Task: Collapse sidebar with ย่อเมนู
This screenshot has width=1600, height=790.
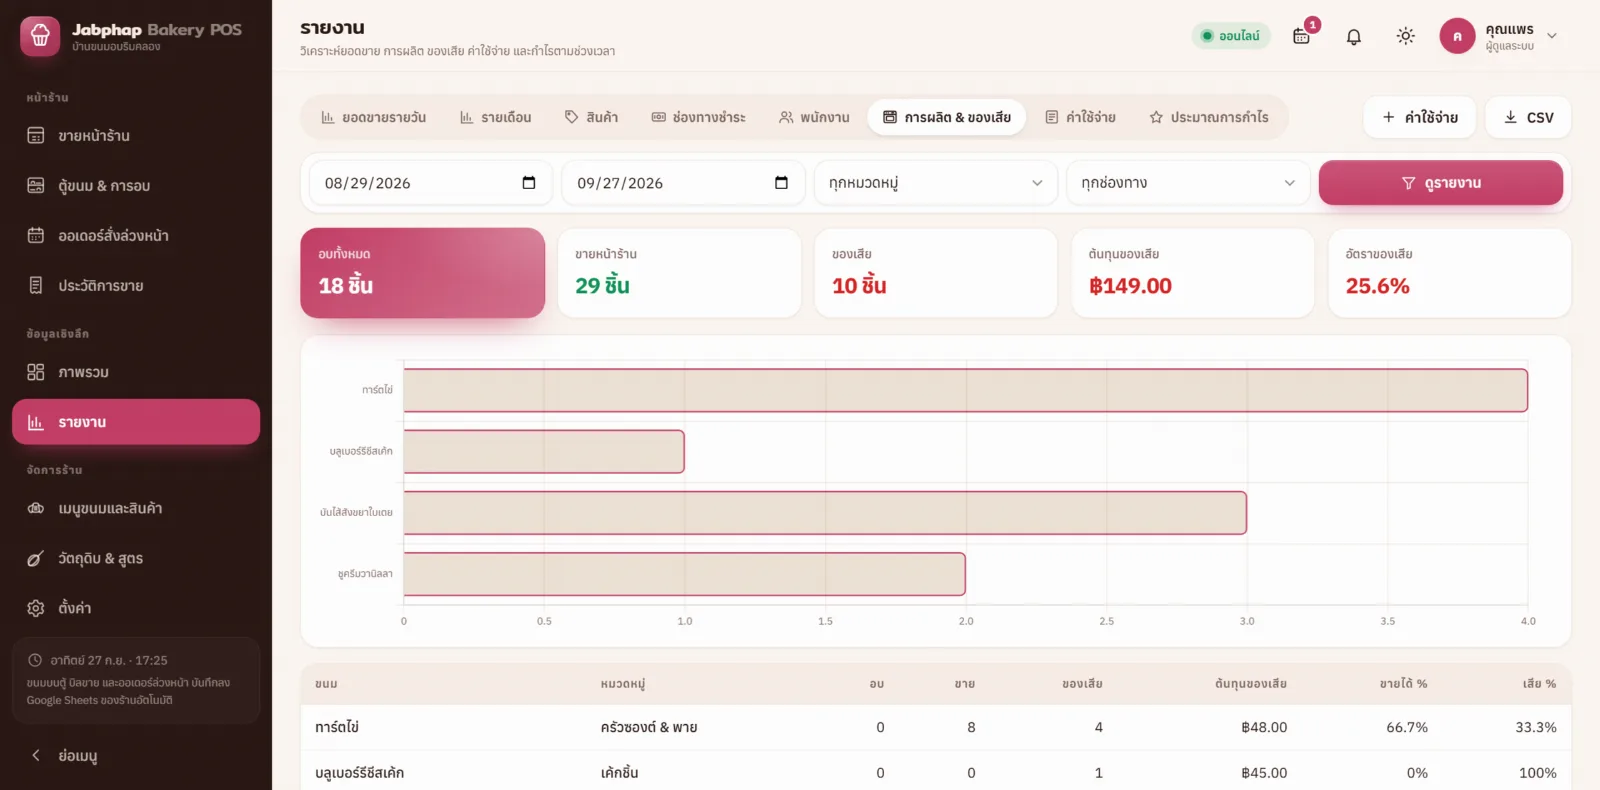Action: coord(136,756)
